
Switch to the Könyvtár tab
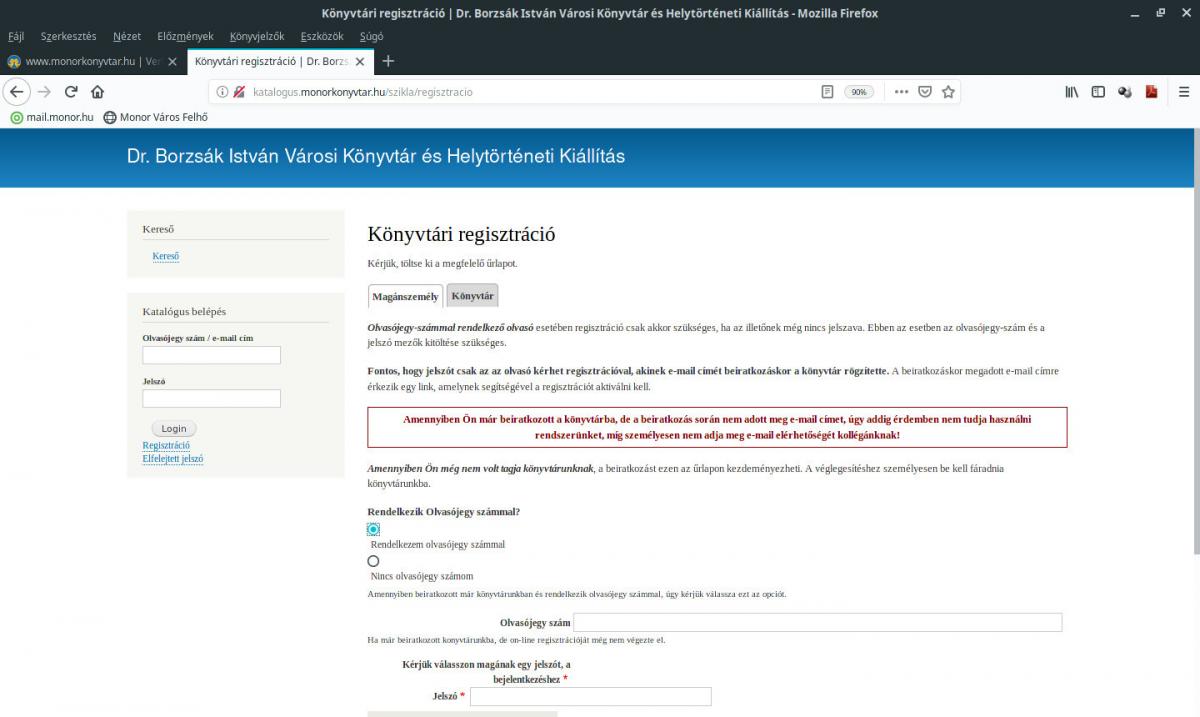(x=472, y=296)
